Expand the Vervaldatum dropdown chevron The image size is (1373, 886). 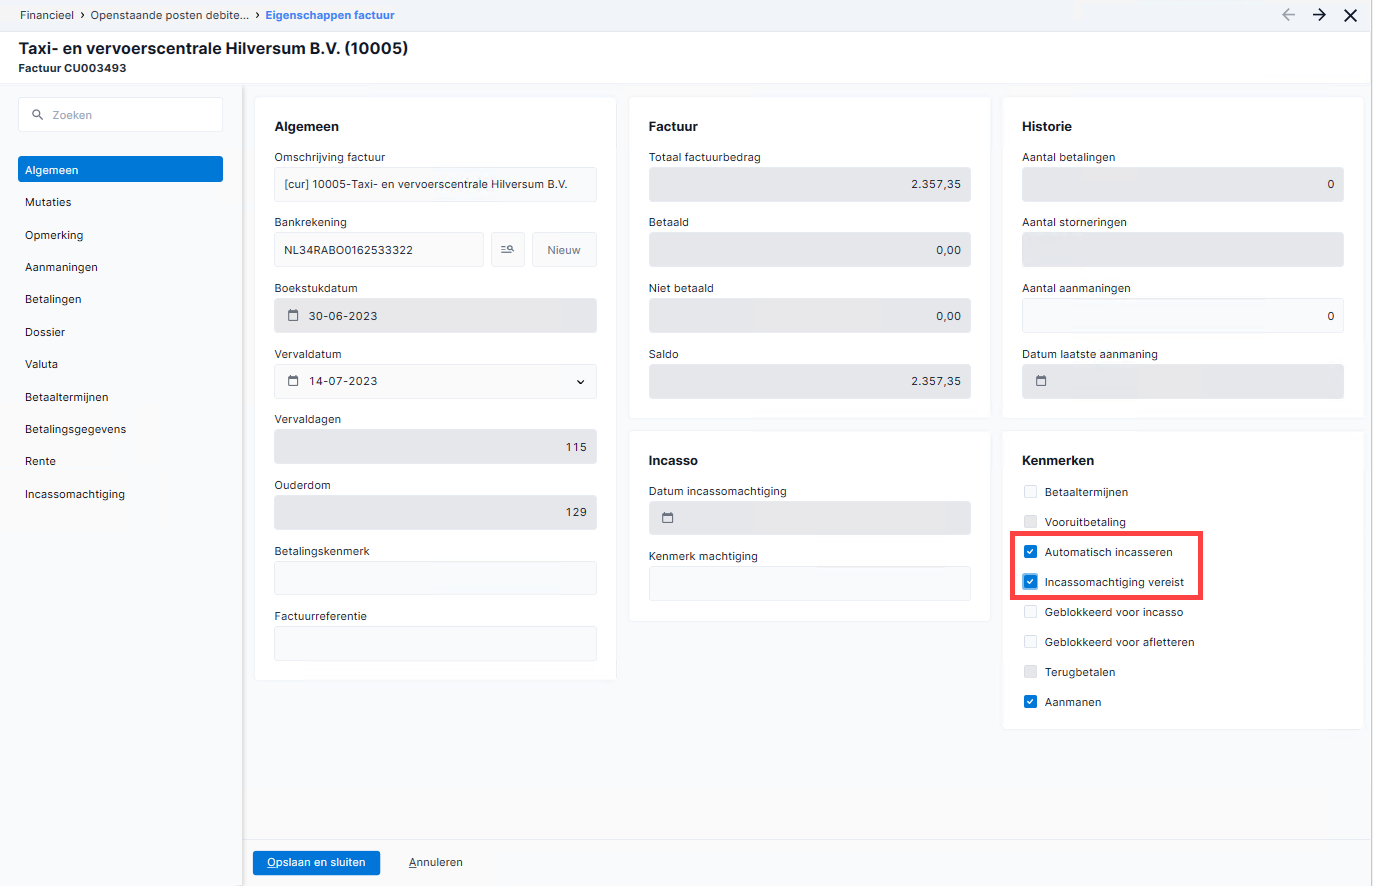580,382
